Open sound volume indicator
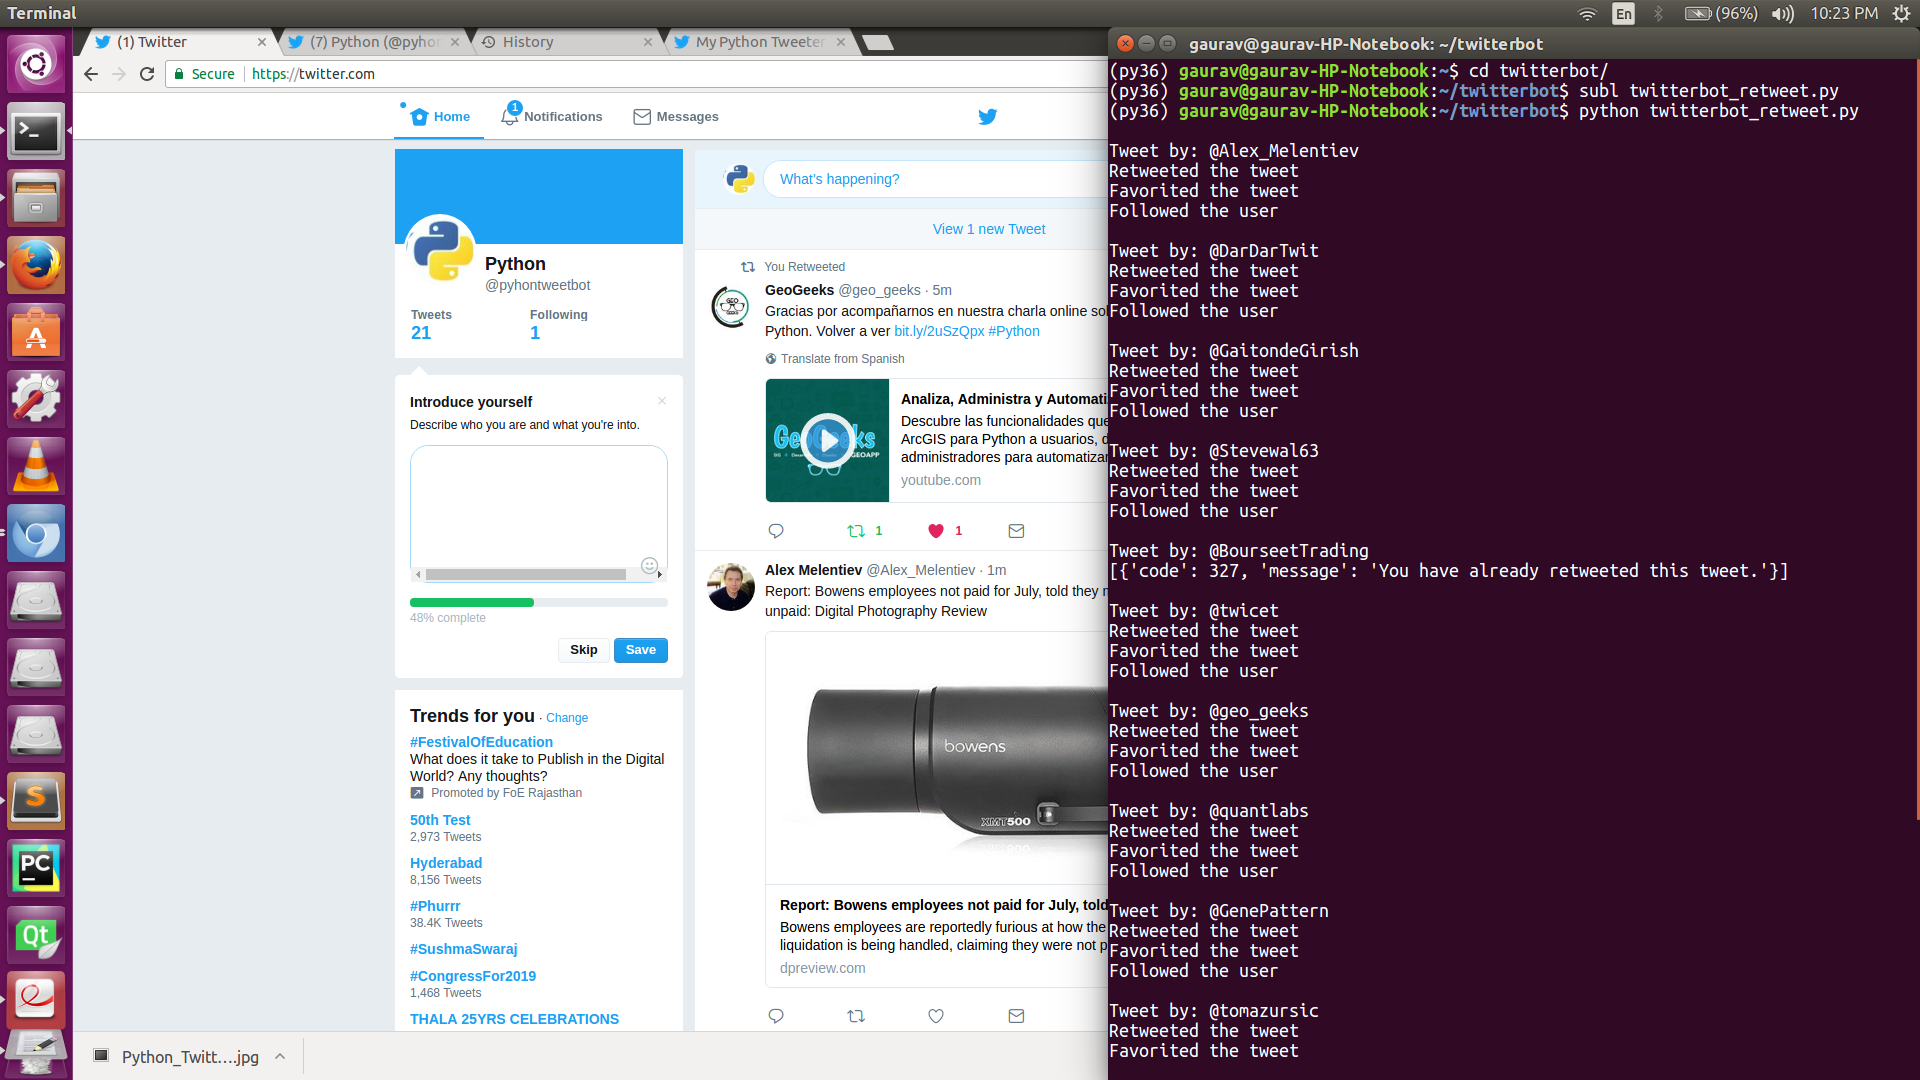The image size is (1920, 1080). click(x=1783, y=13)
